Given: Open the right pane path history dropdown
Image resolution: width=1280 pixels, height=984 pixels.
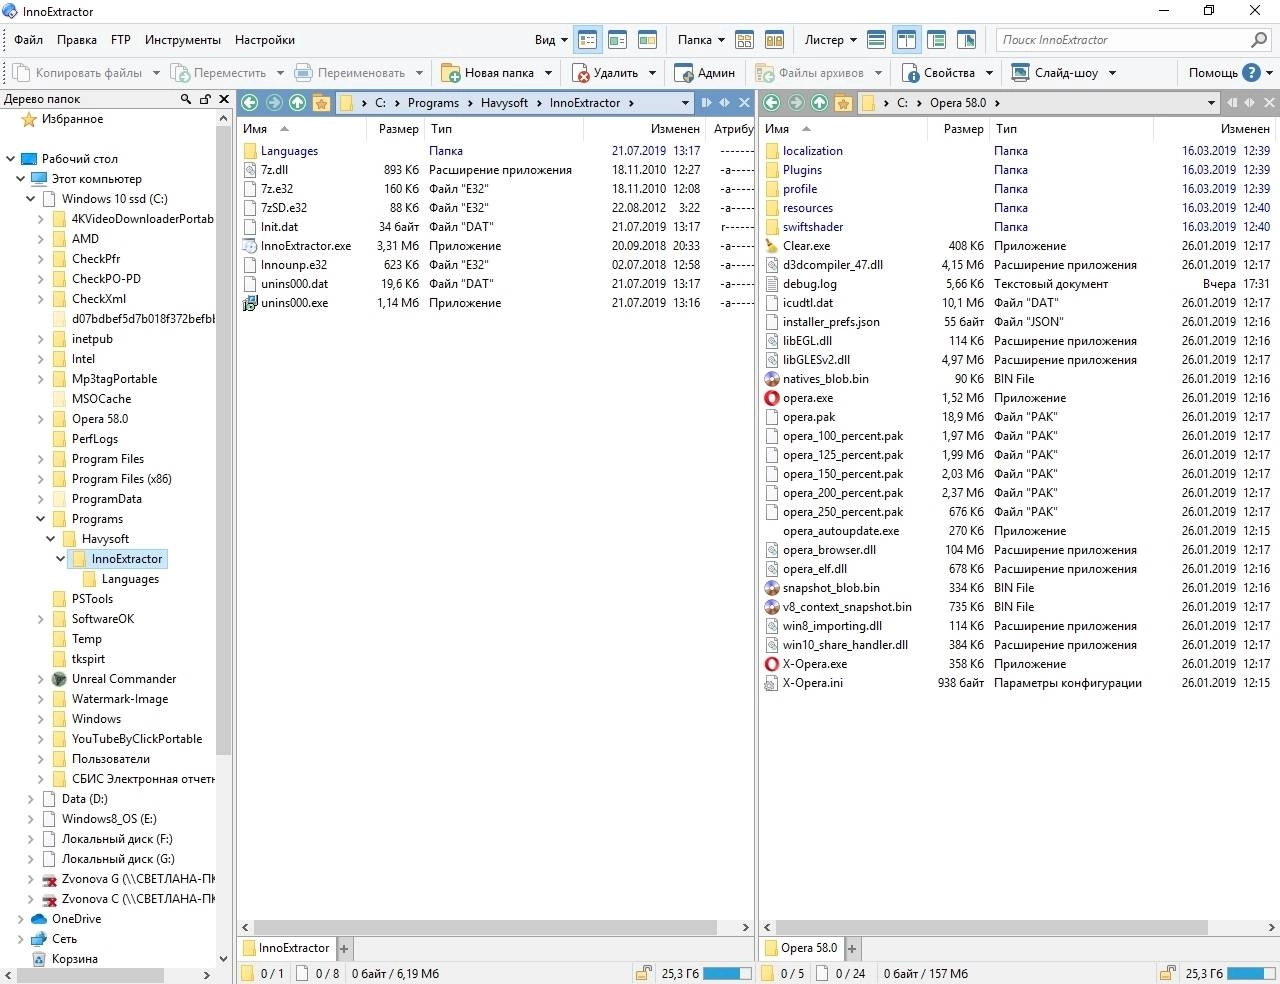Looking at the screenshot, I should (x=1211, y=103).
